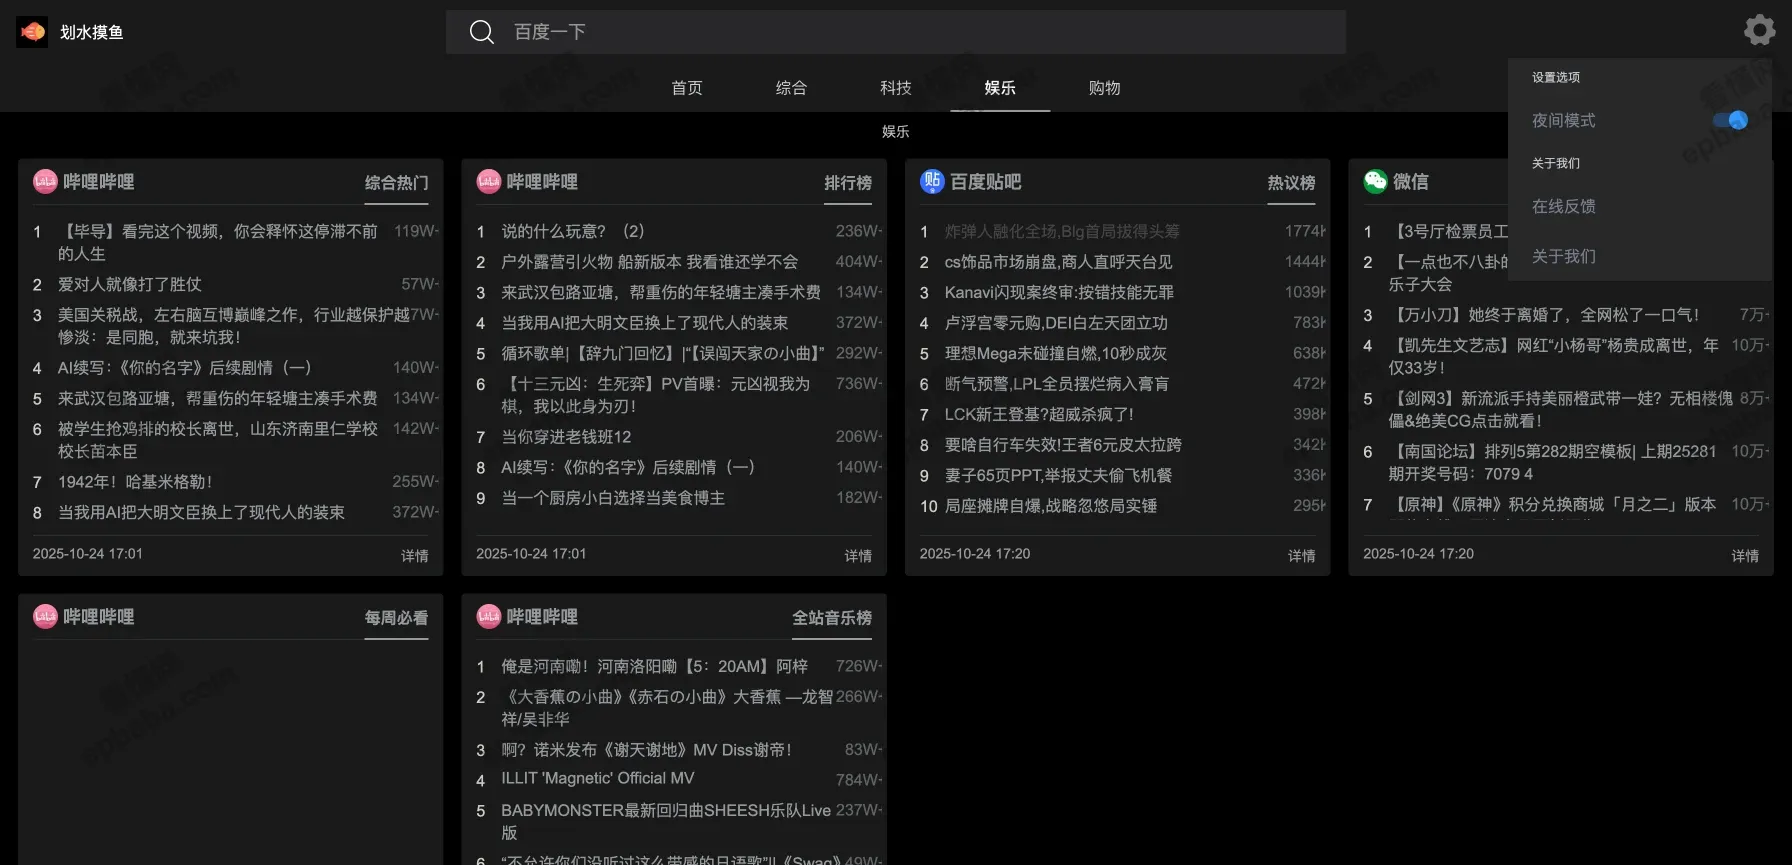Open item 卢浮宫零元购
Image resolution: width=1792 pixels, height=865 pixels.
coord(1056,322)
